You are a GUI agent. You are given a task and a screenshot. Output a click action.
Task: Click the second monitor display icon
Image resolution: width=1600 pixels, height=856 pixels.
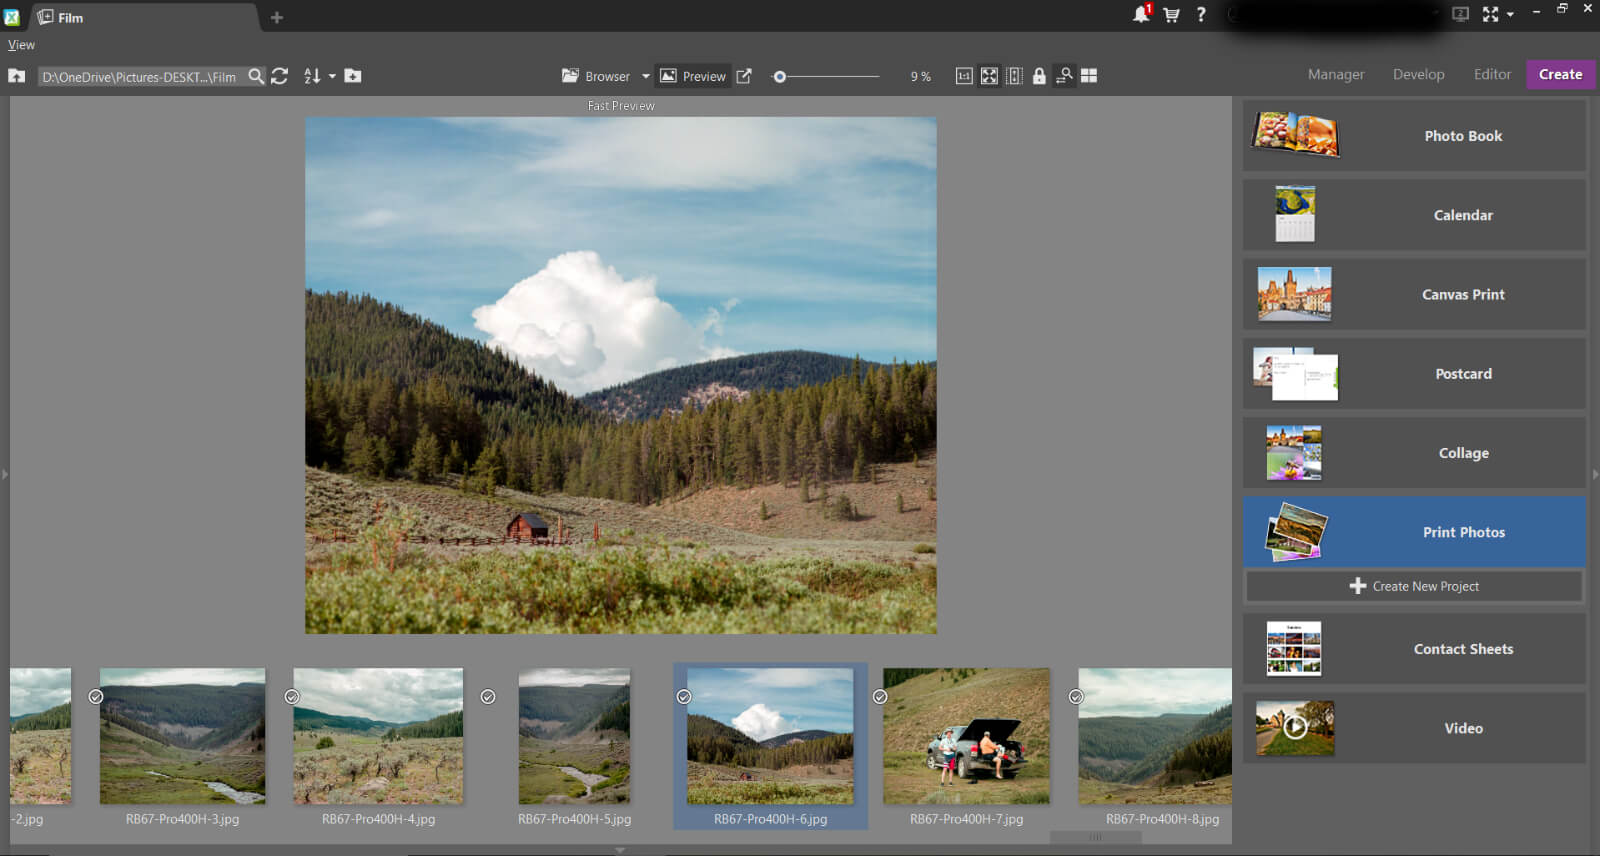tap(1460, 14)
